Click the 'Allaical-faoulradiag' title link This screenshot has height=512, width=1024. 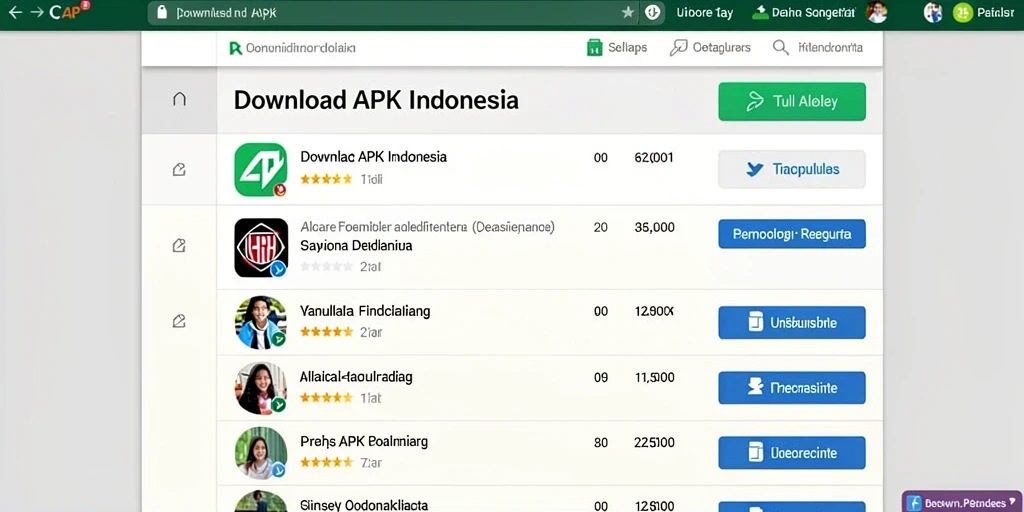pos(356,377)
